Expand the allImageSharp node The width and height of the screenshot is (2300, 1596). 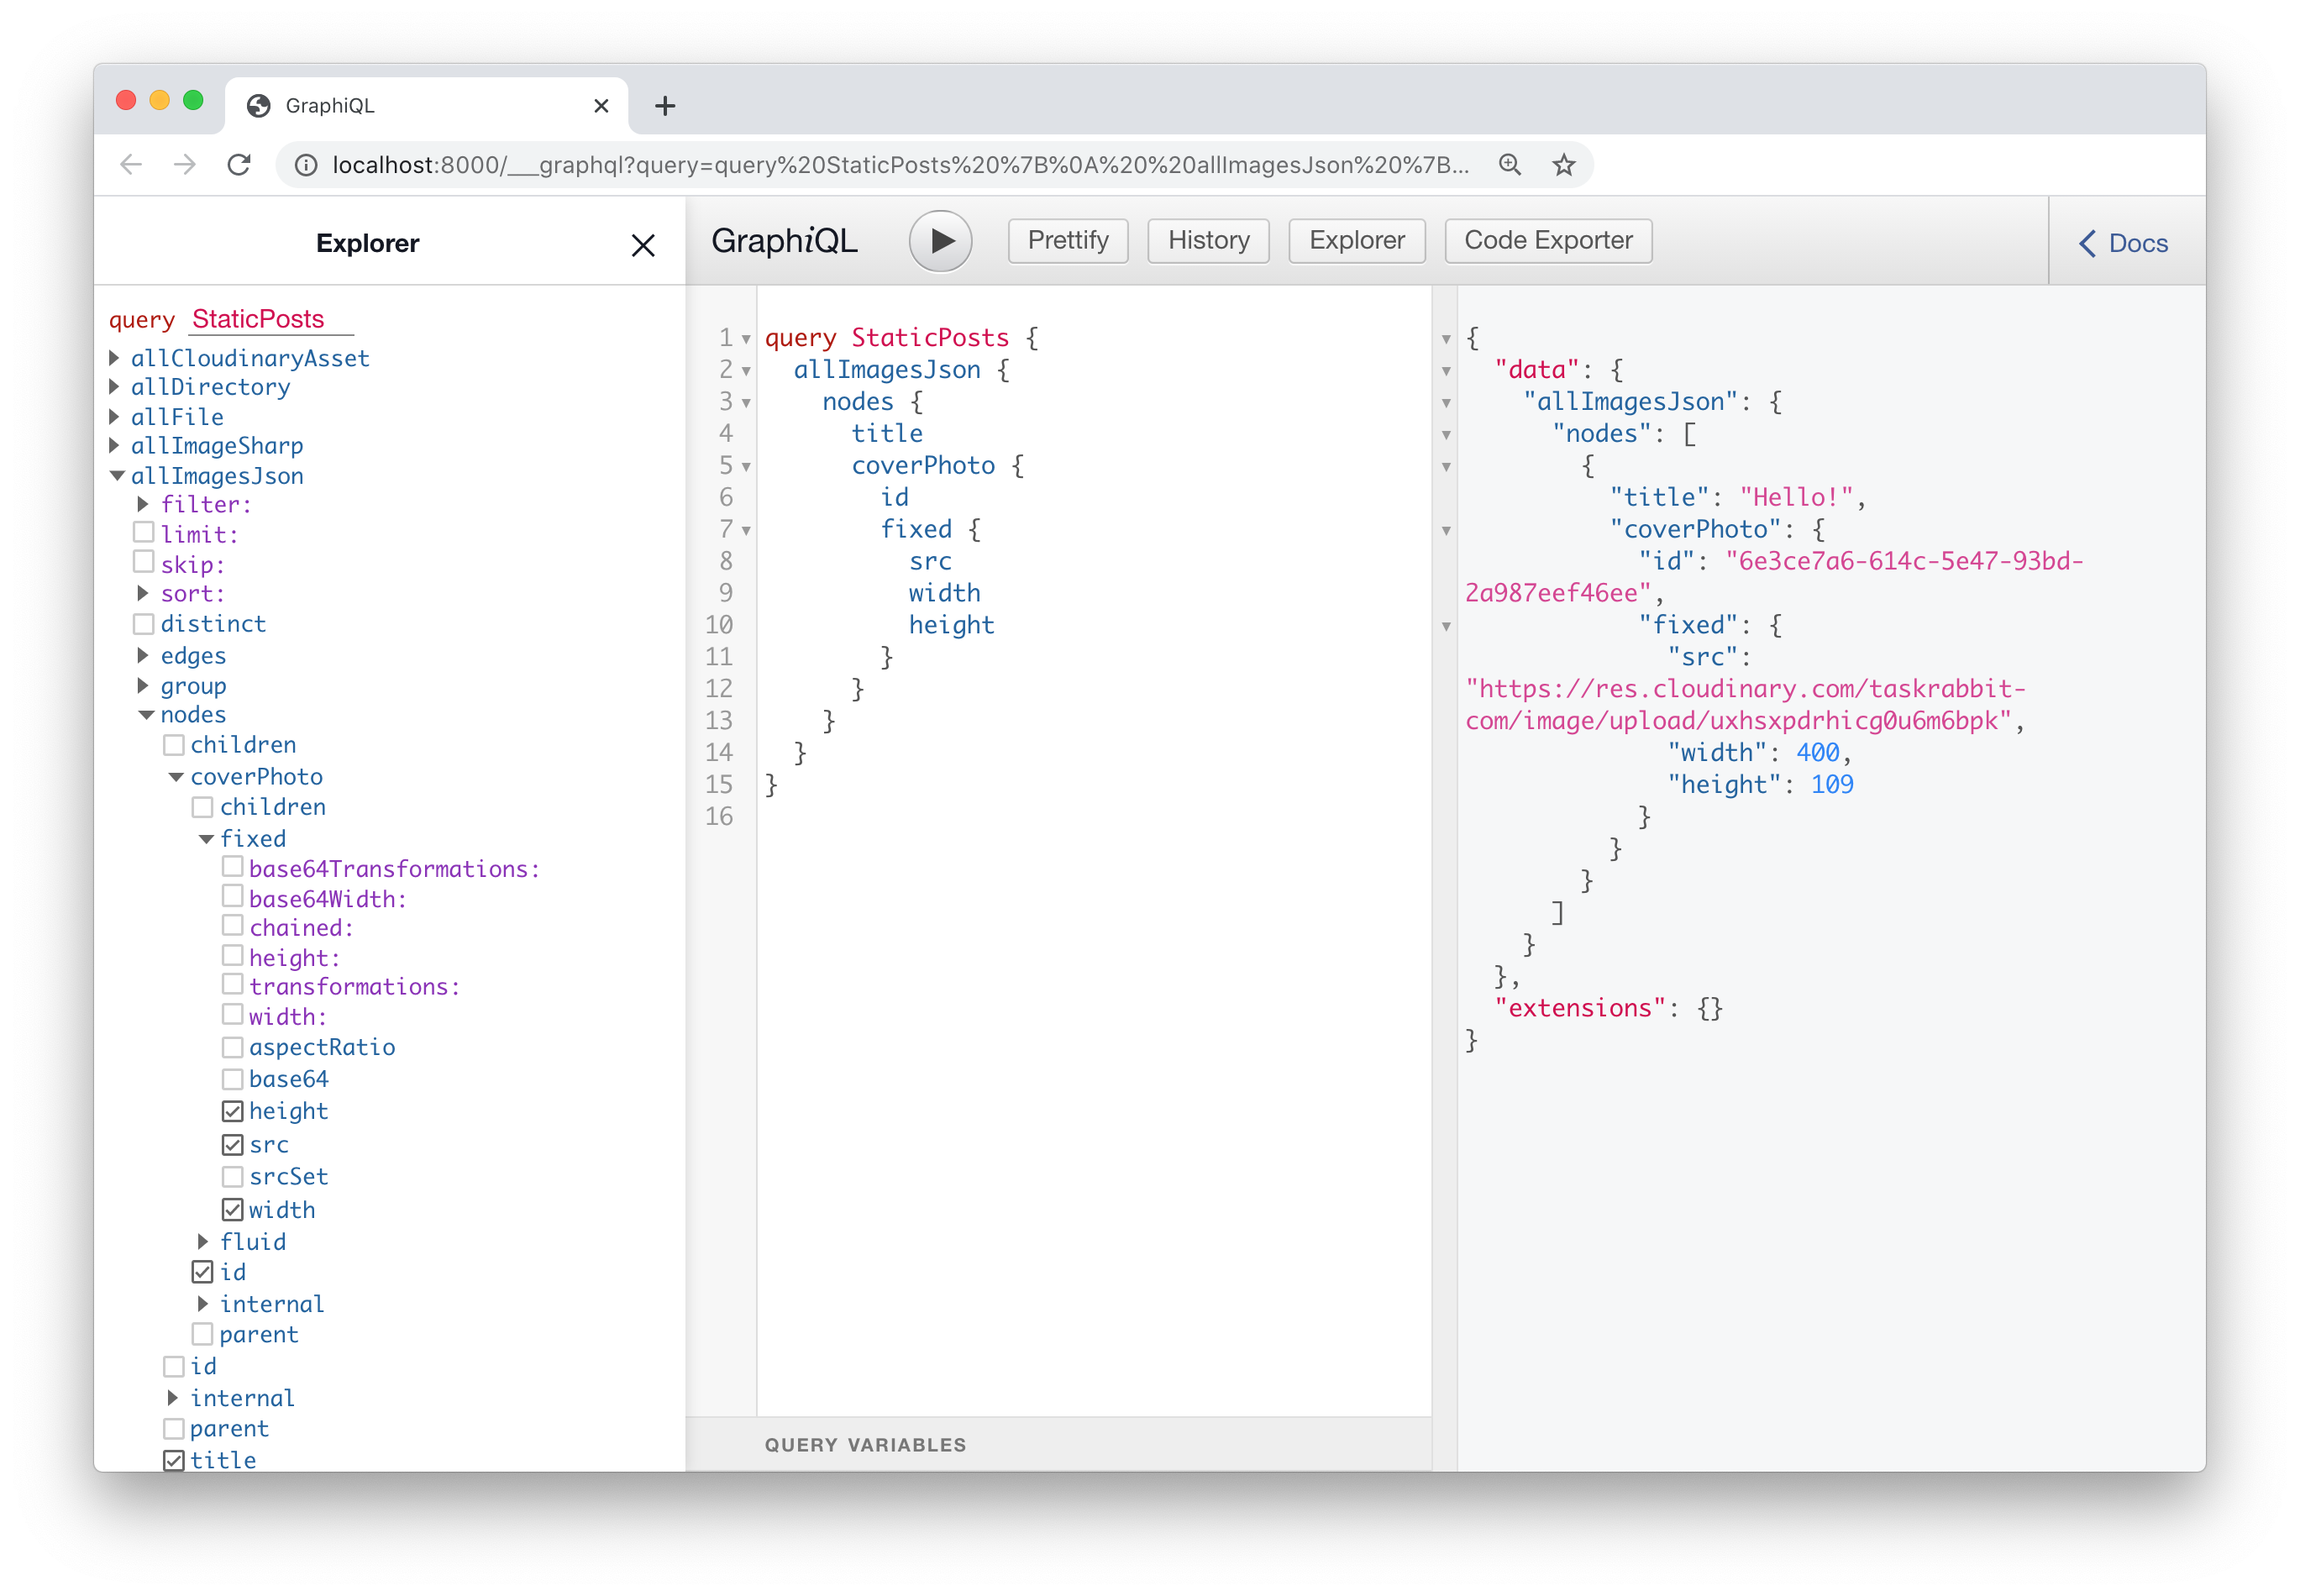click(x=113, y=445)
